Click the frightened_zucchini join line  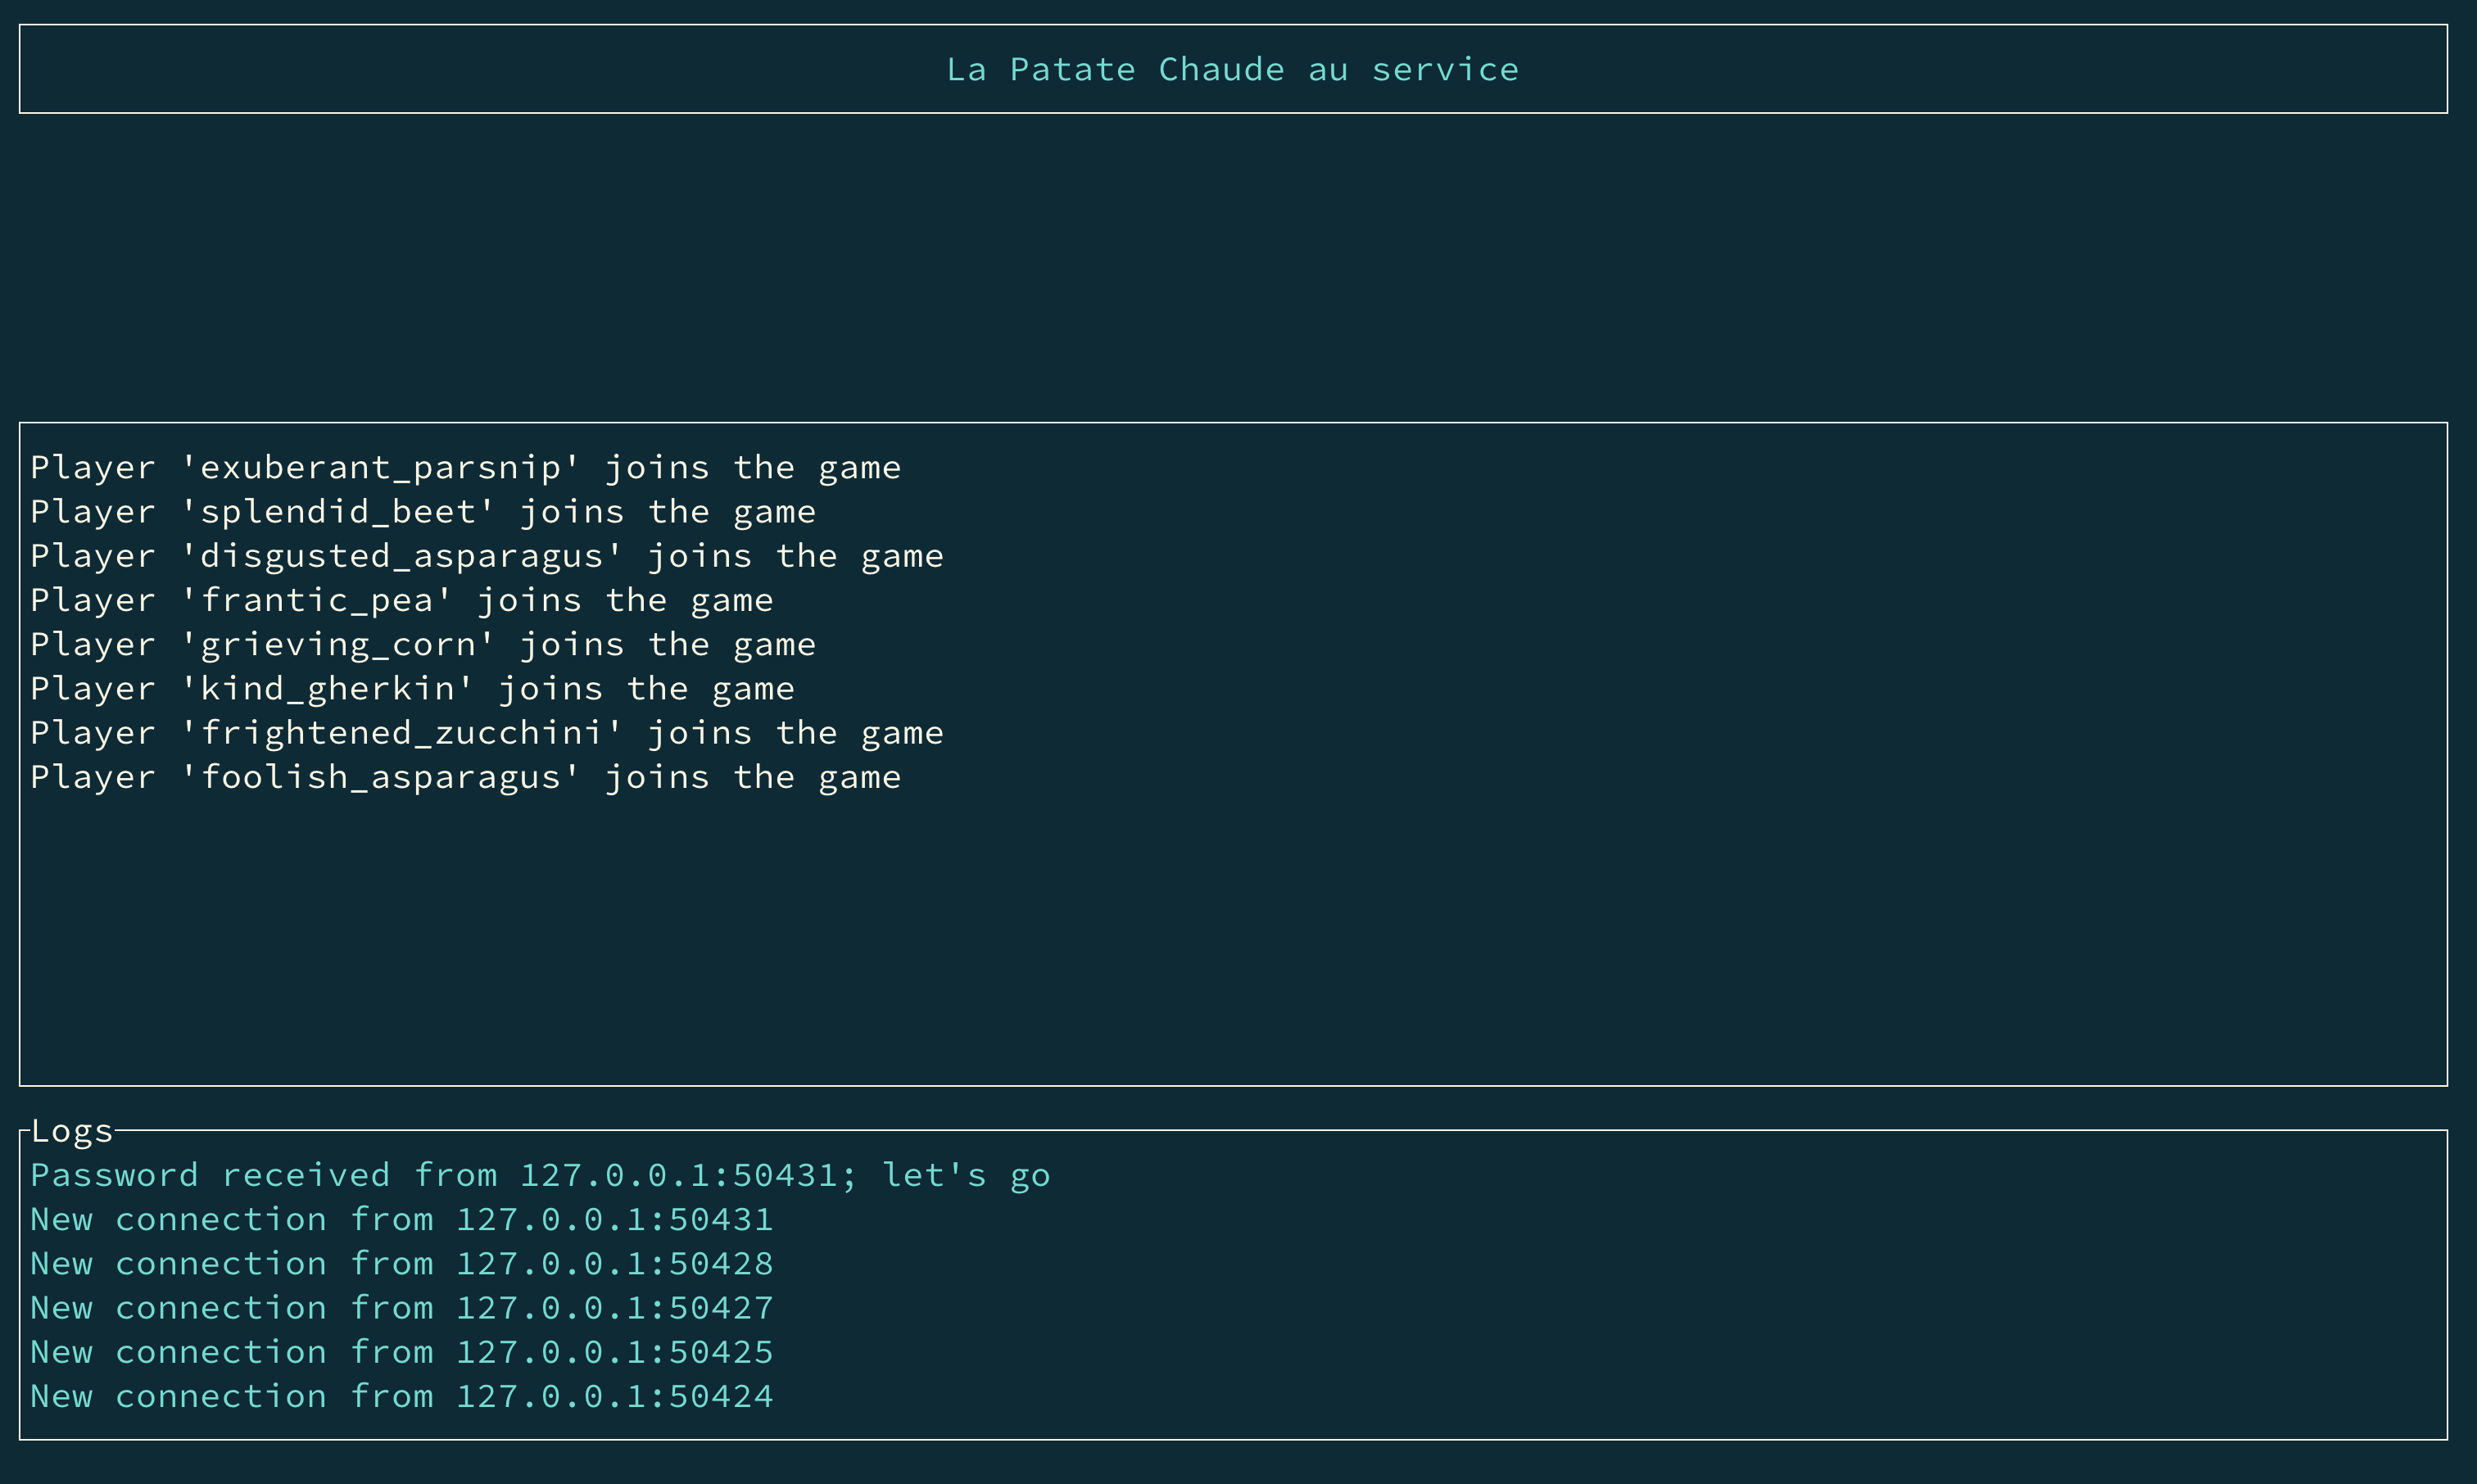coord(486,733)
